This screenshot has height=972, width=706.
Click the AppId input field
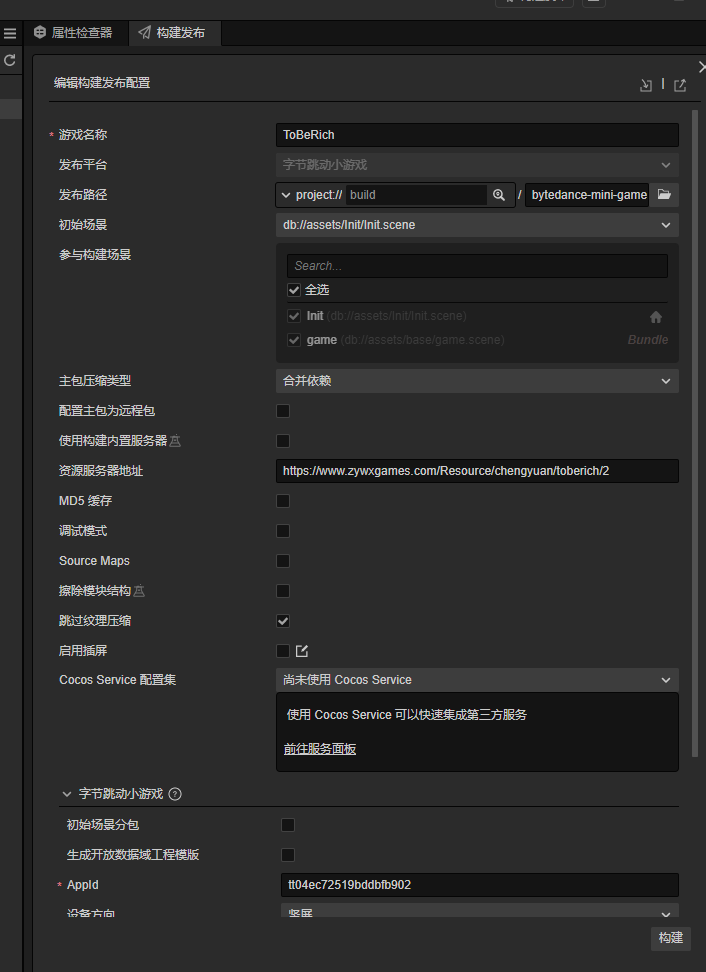click(x=480, y=885)
